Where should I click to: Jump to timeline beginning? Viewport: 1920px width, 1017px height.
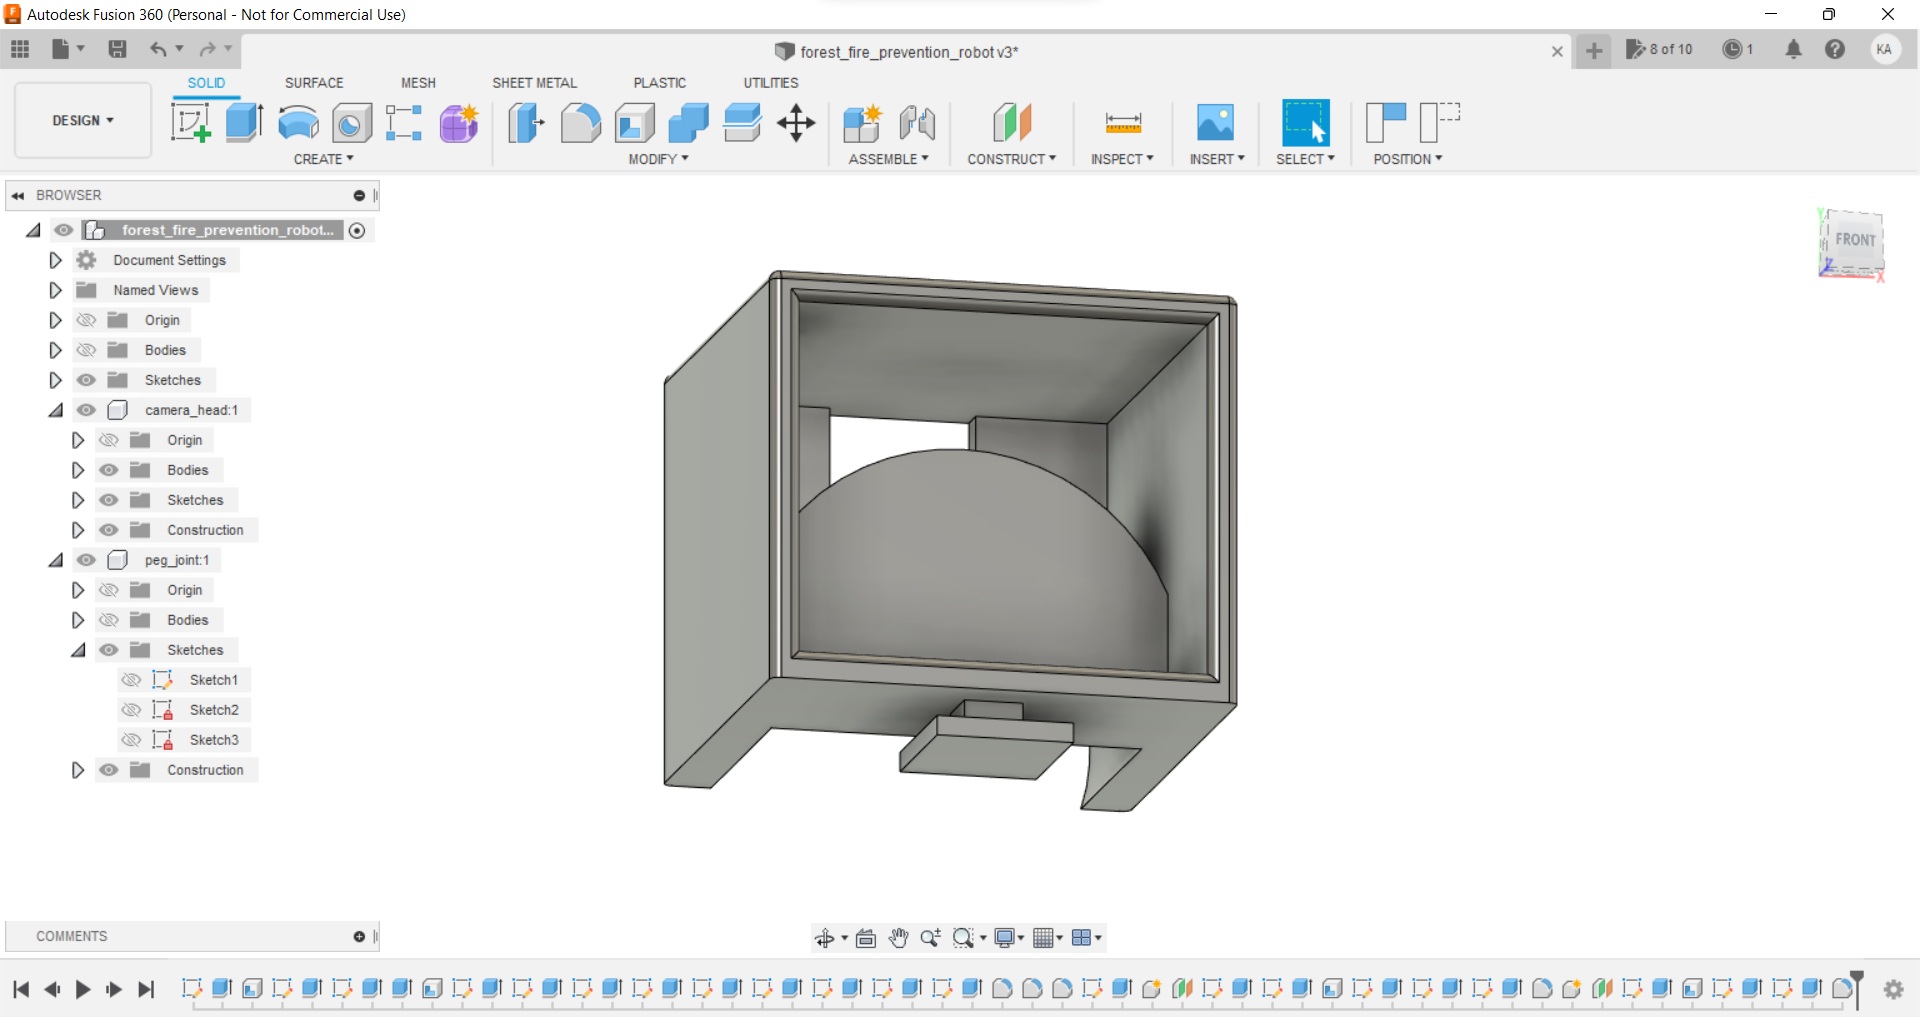[x=21, y=990]
